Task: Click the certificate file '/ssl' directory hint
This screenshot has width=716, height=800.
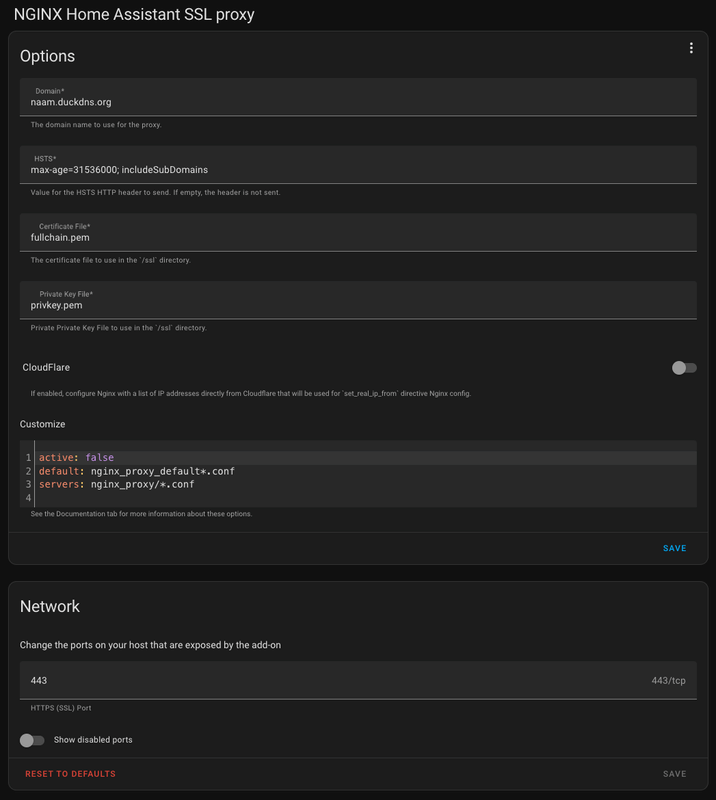Action: [111, 260]
